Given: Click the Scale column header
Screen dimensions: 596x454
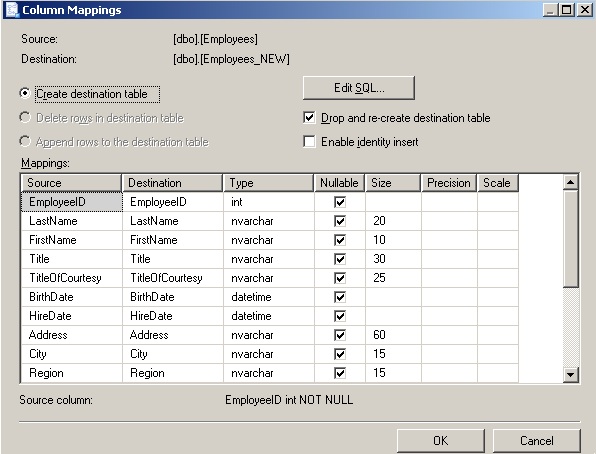Looking at the screenshot, I should pos(498,183).
